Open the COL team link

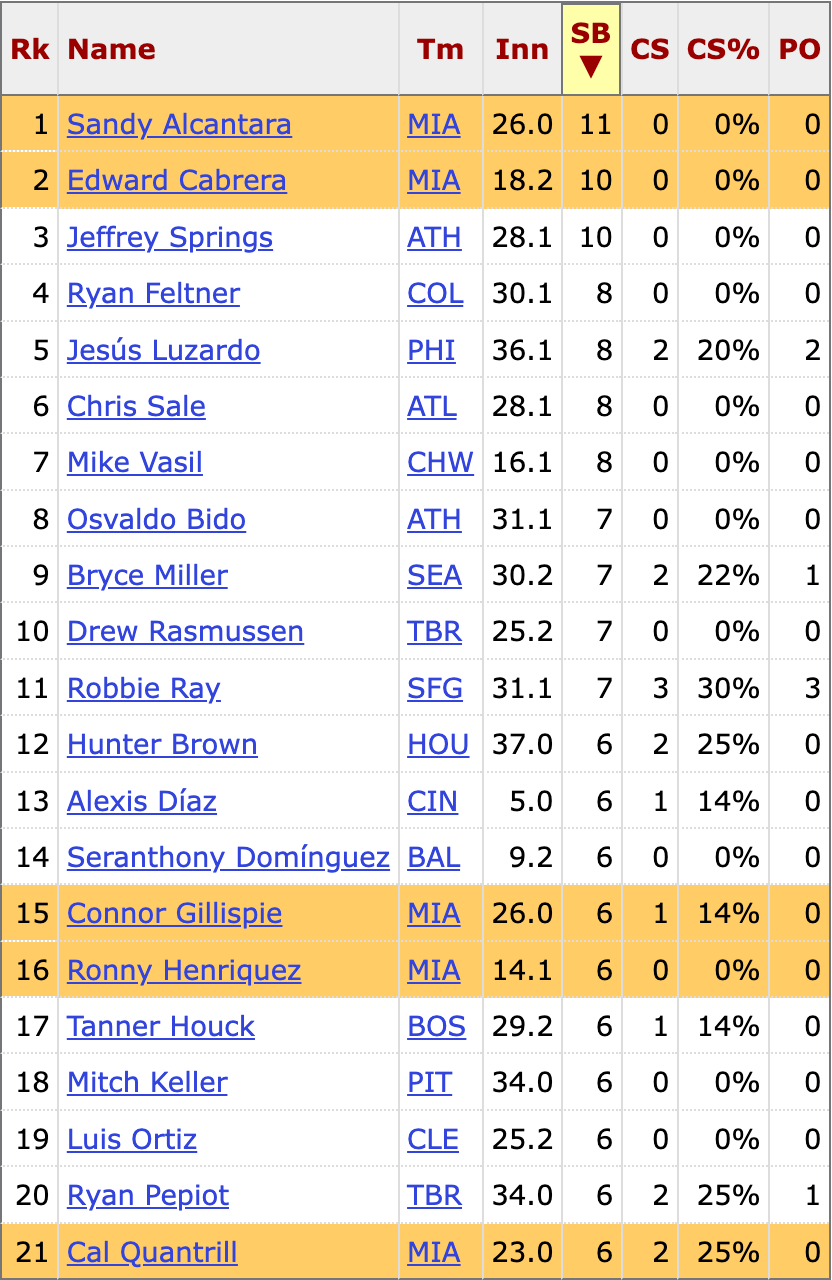pos(435,294)
